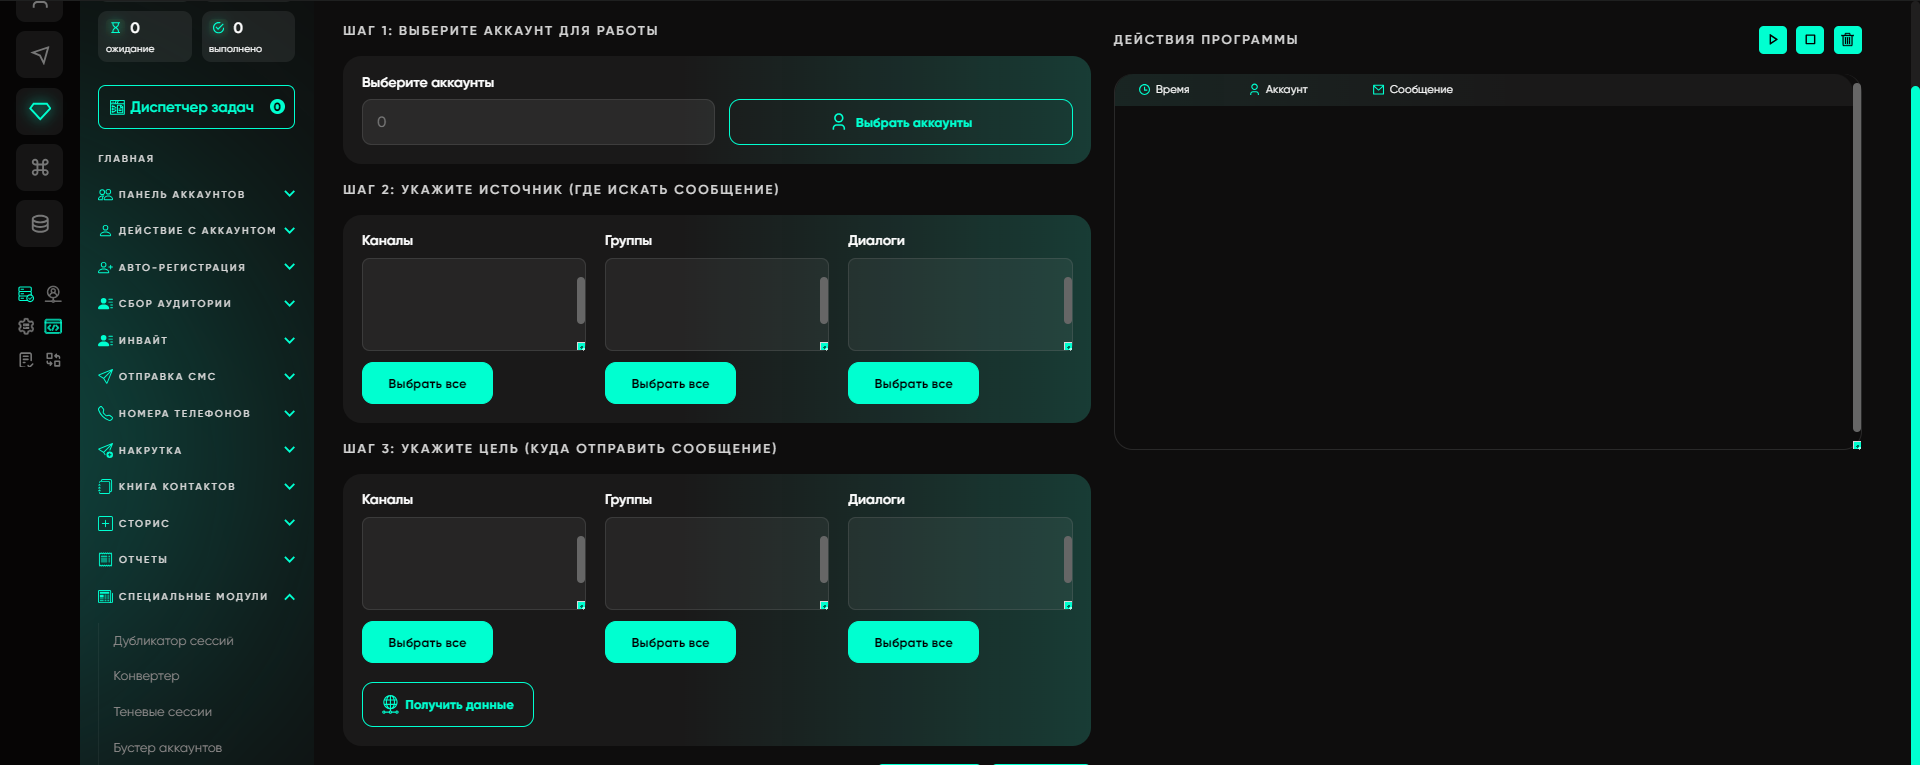Click the program actions log scrollbar
This screenshot has height=765, width=1920.
[1856, 258]
